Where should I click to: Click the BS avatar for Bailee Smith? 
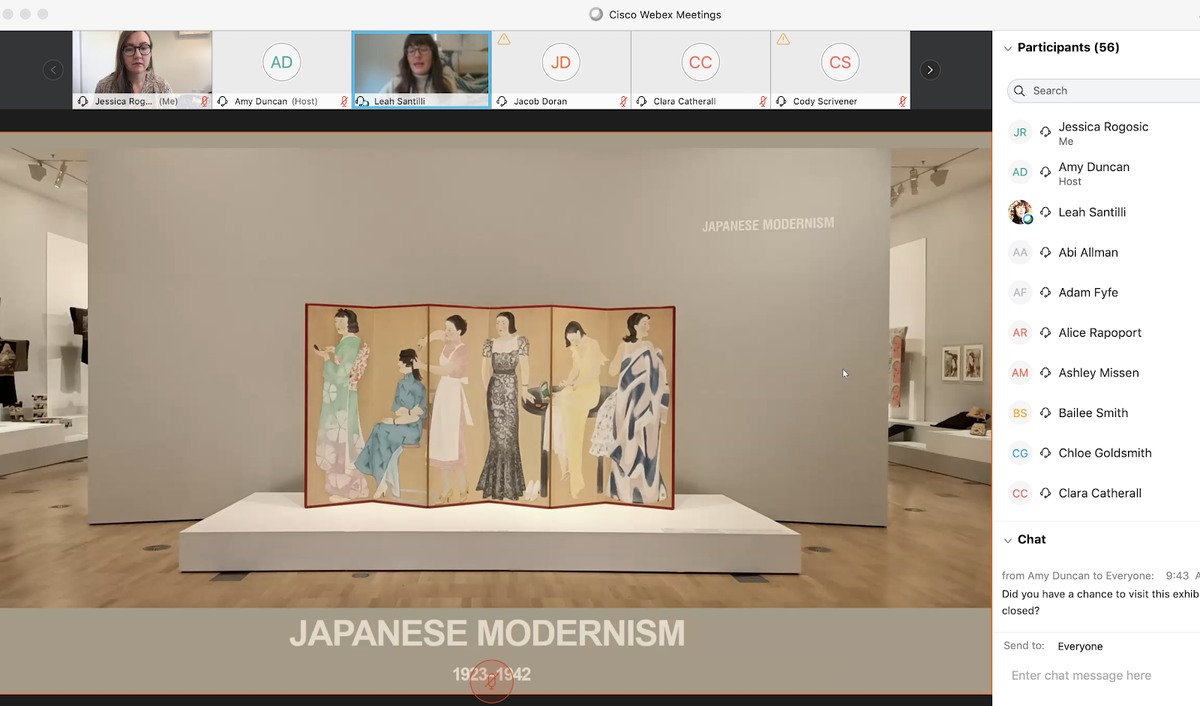pos(1020,412)
